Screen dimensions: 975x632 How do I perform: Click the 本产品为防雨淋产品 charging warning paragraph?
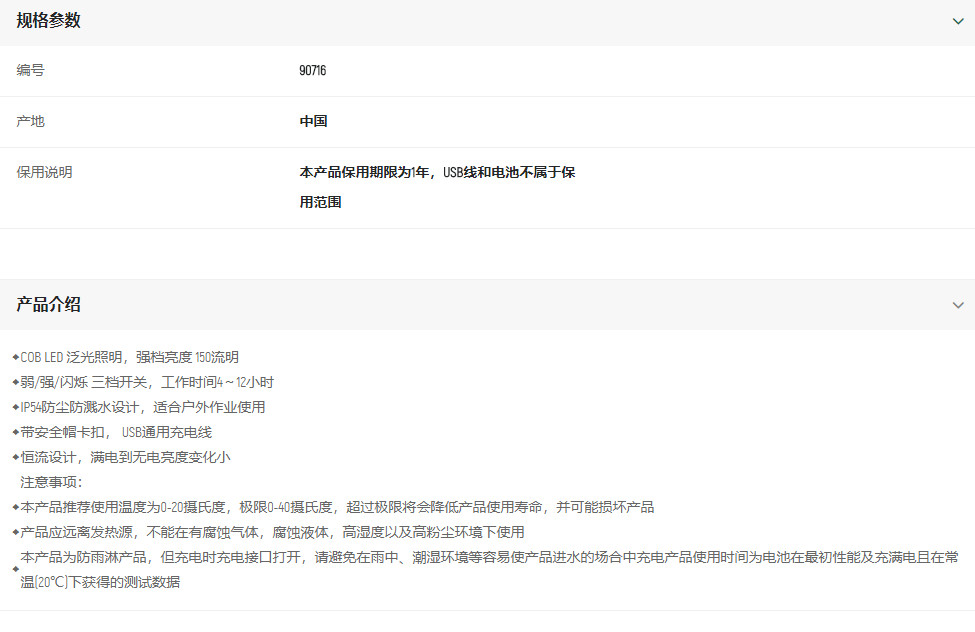point(488,569)
